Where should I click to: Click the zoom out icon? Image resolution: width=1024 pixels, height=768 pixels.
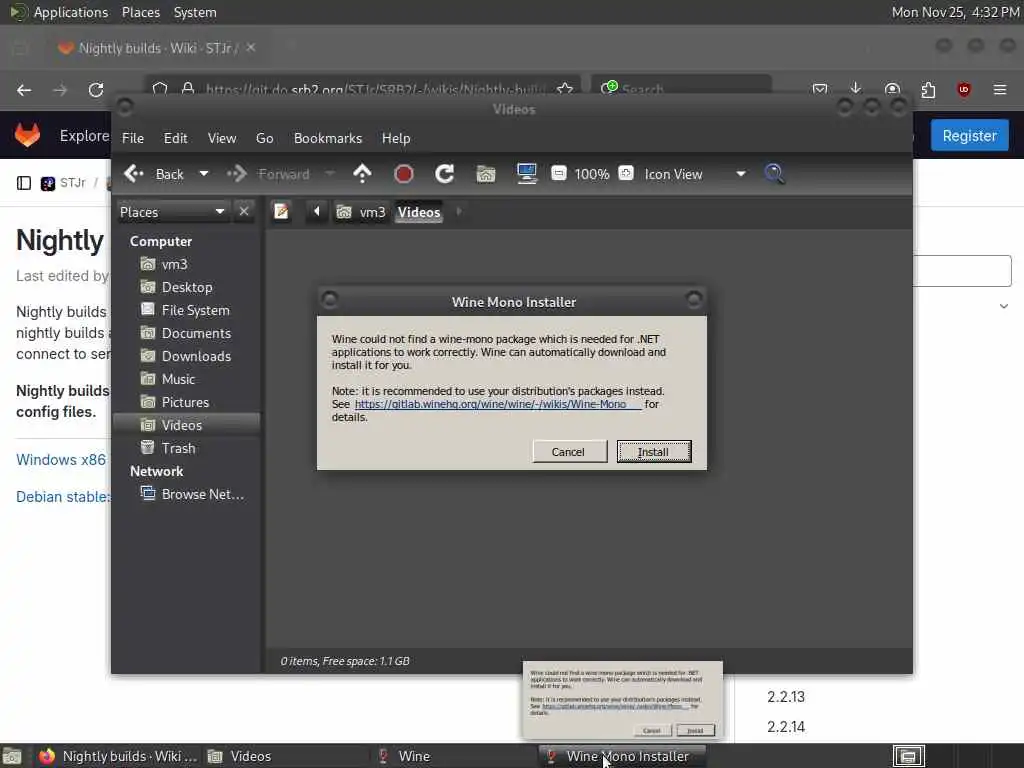(x=558, y=174)
